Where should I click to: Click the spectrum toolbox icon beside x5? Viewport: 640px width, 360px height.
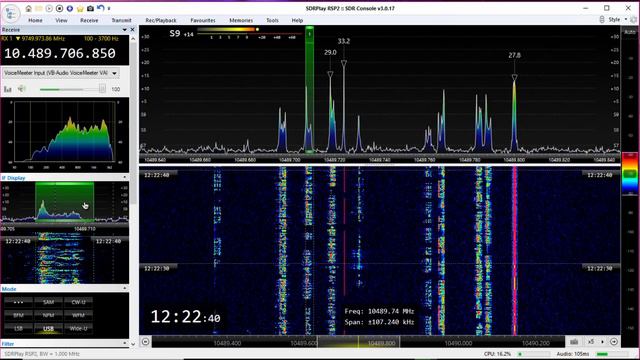coord(574,342)
